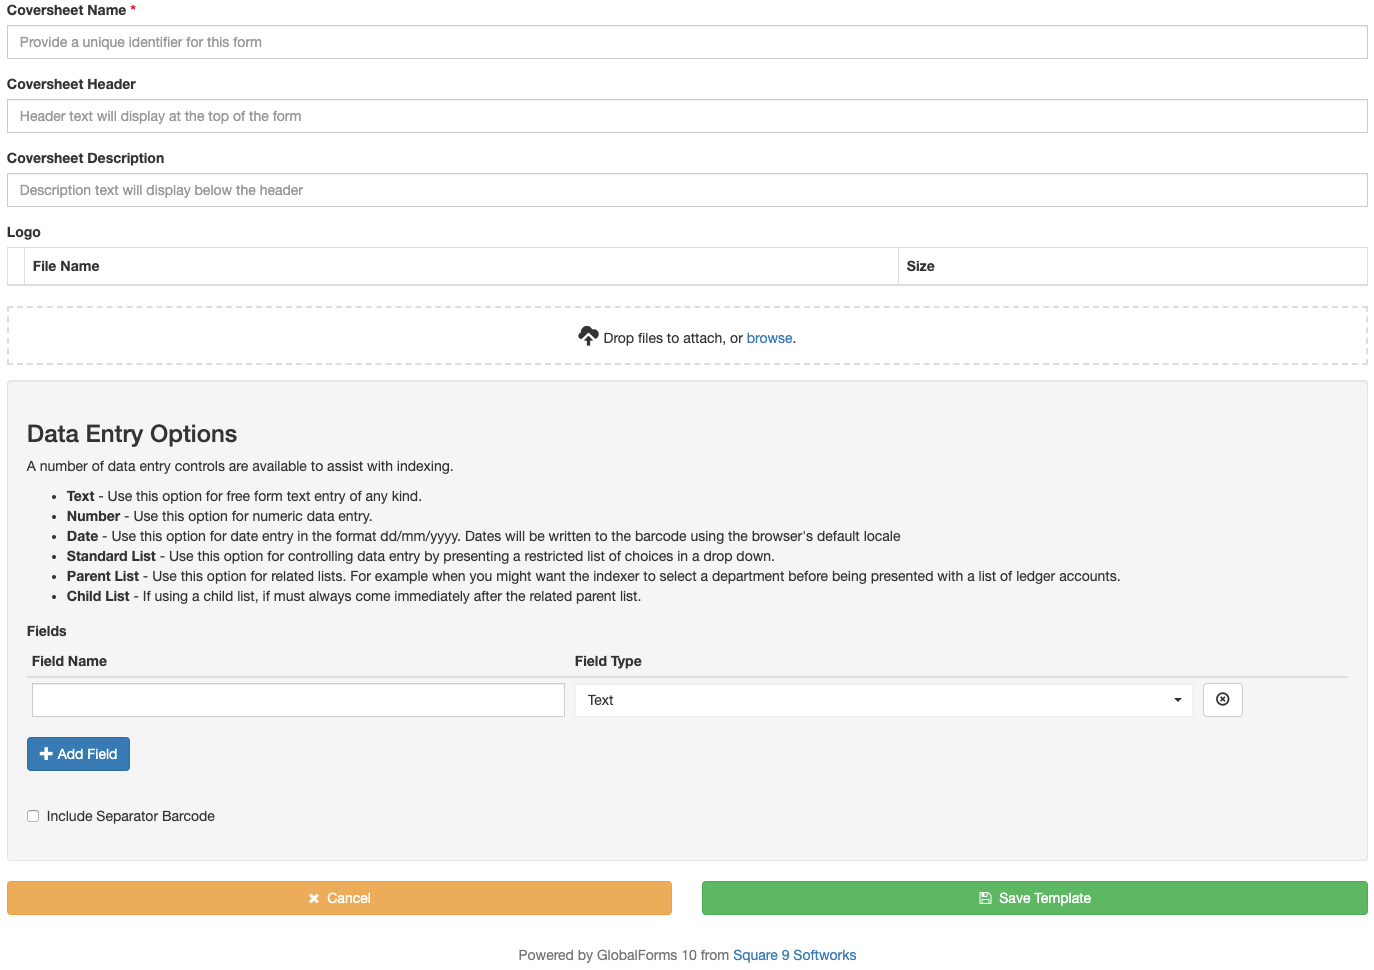Click the orange Cancel button
This screenshot has height=970, width=1374.
click(x=339, y=898)
